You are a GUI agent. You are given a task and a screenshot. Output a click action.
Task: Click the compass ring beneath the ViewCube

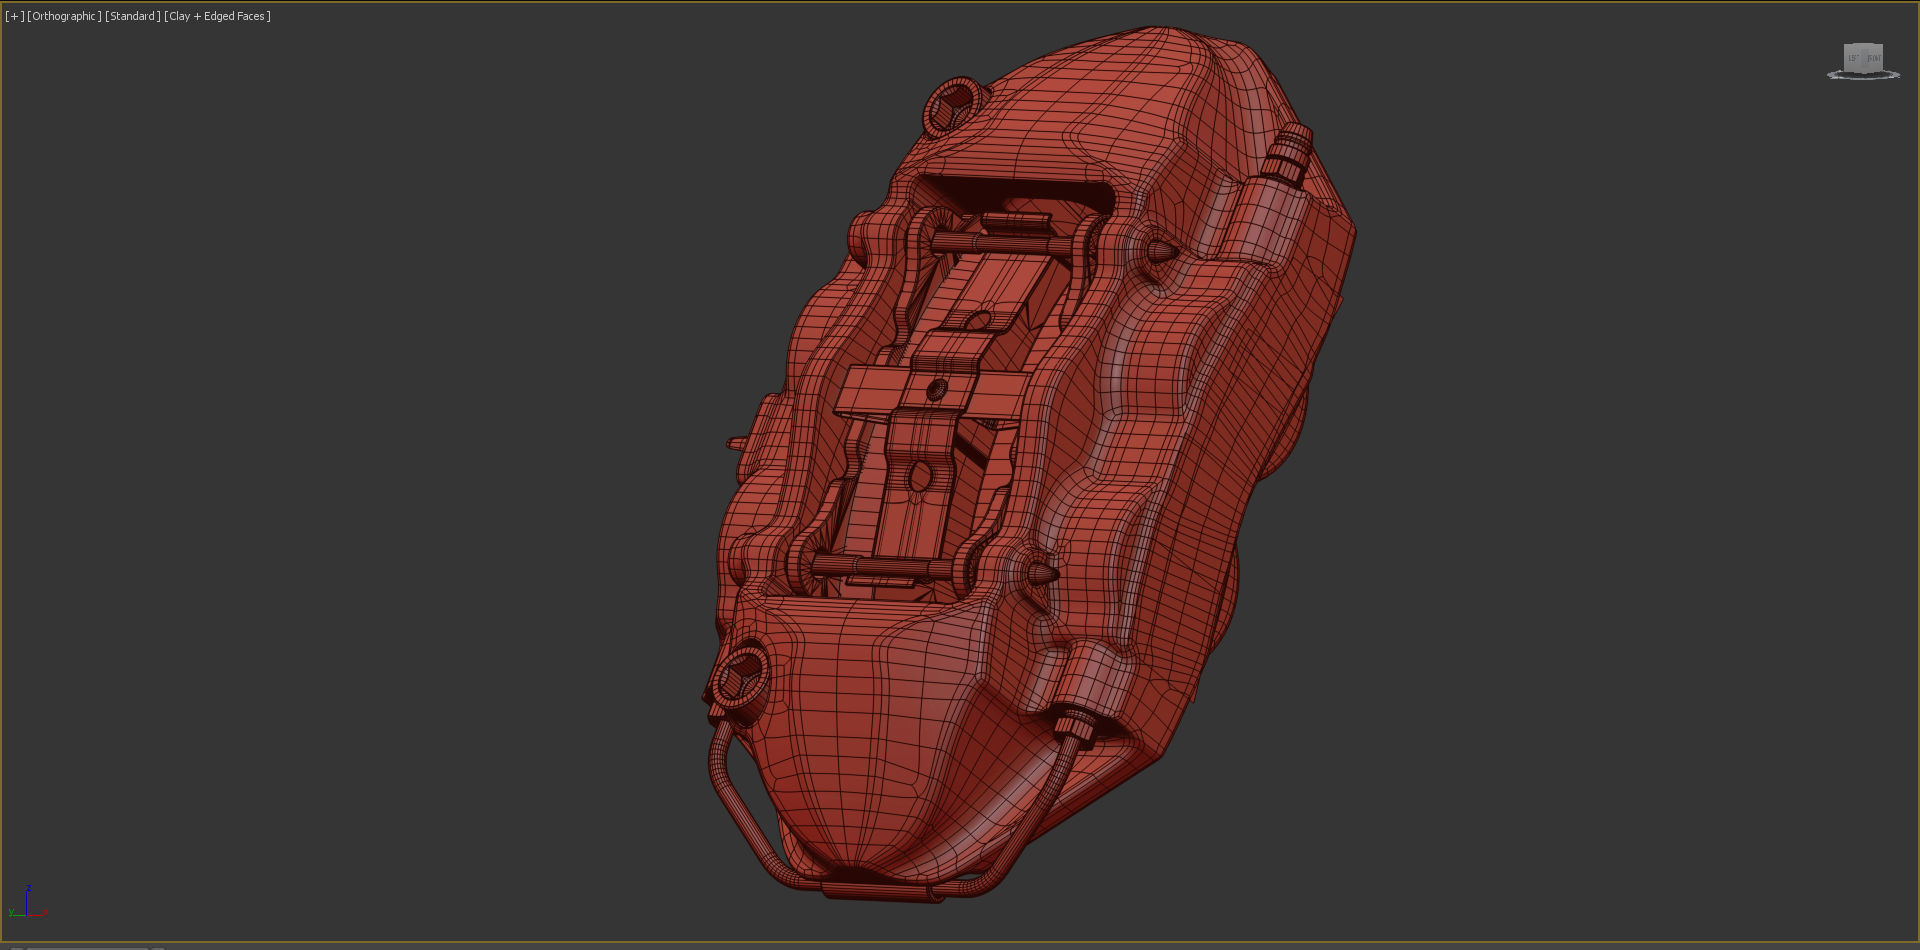click(1863, 74)
